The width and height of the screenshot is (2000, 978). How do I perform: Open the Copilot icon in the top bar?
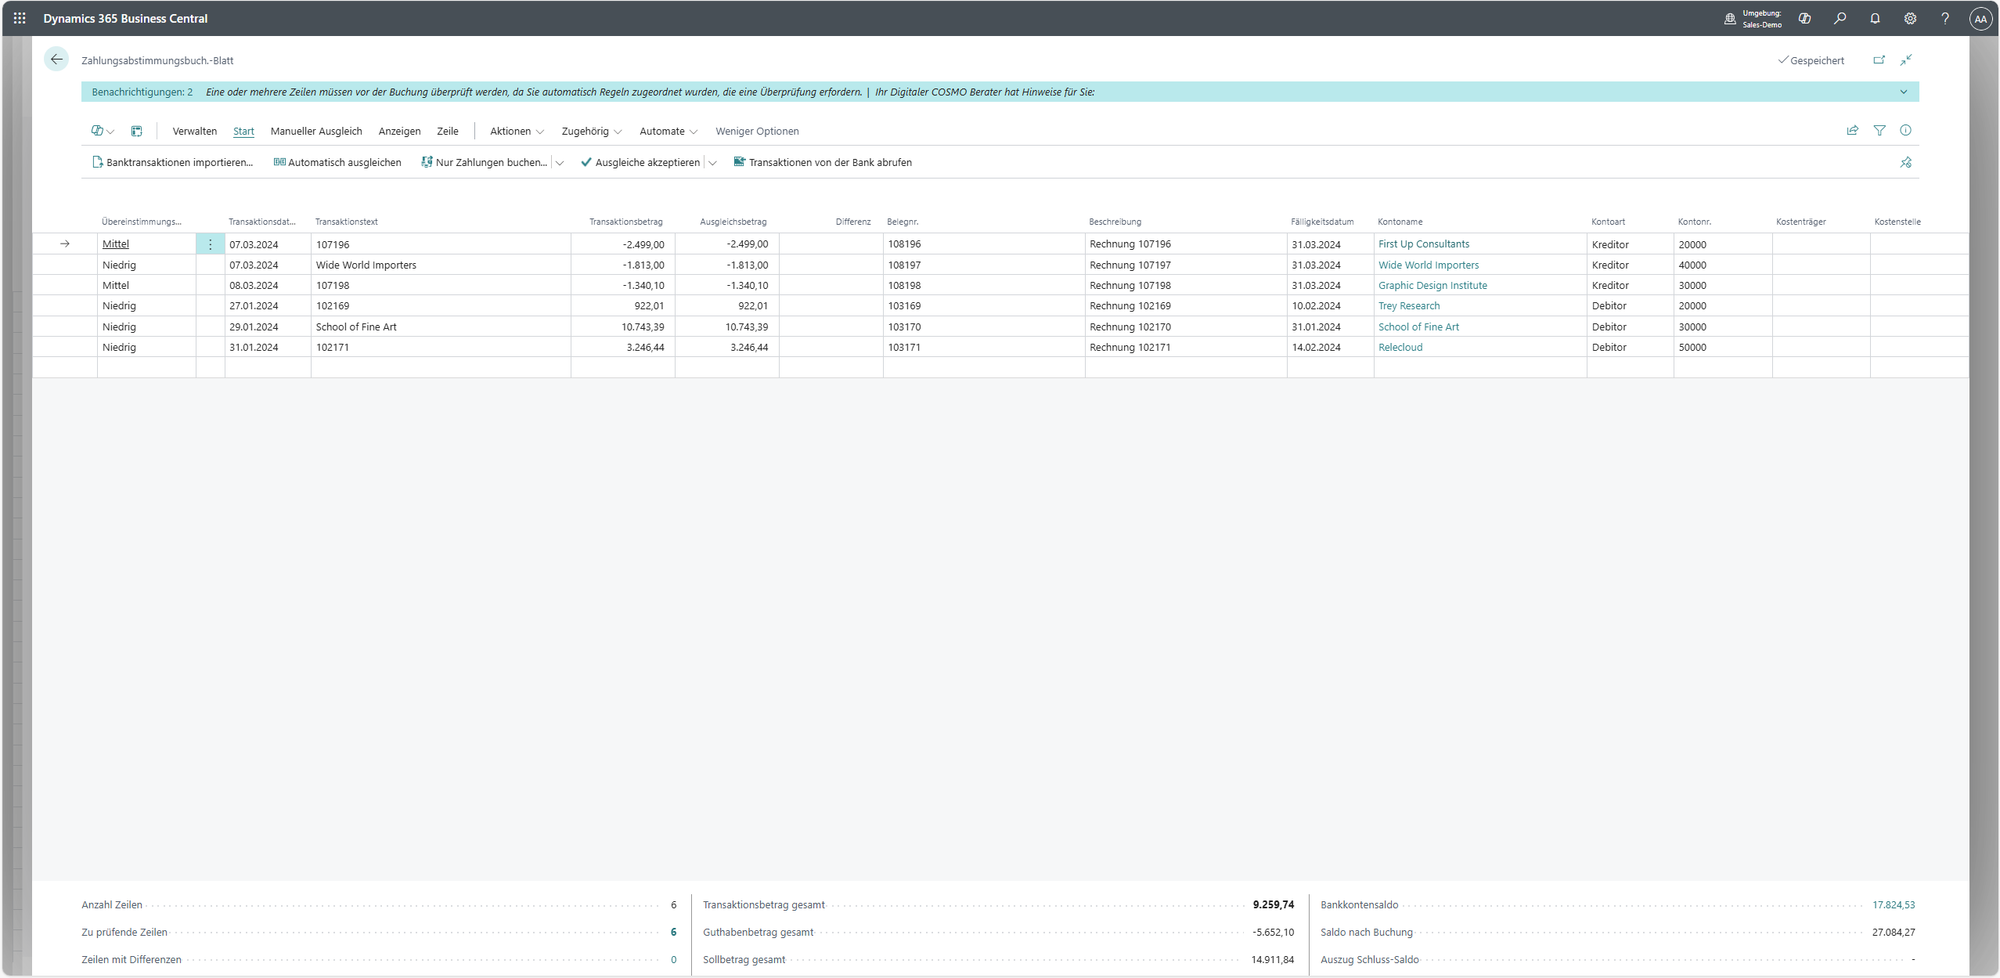(x=1805, y=18)
